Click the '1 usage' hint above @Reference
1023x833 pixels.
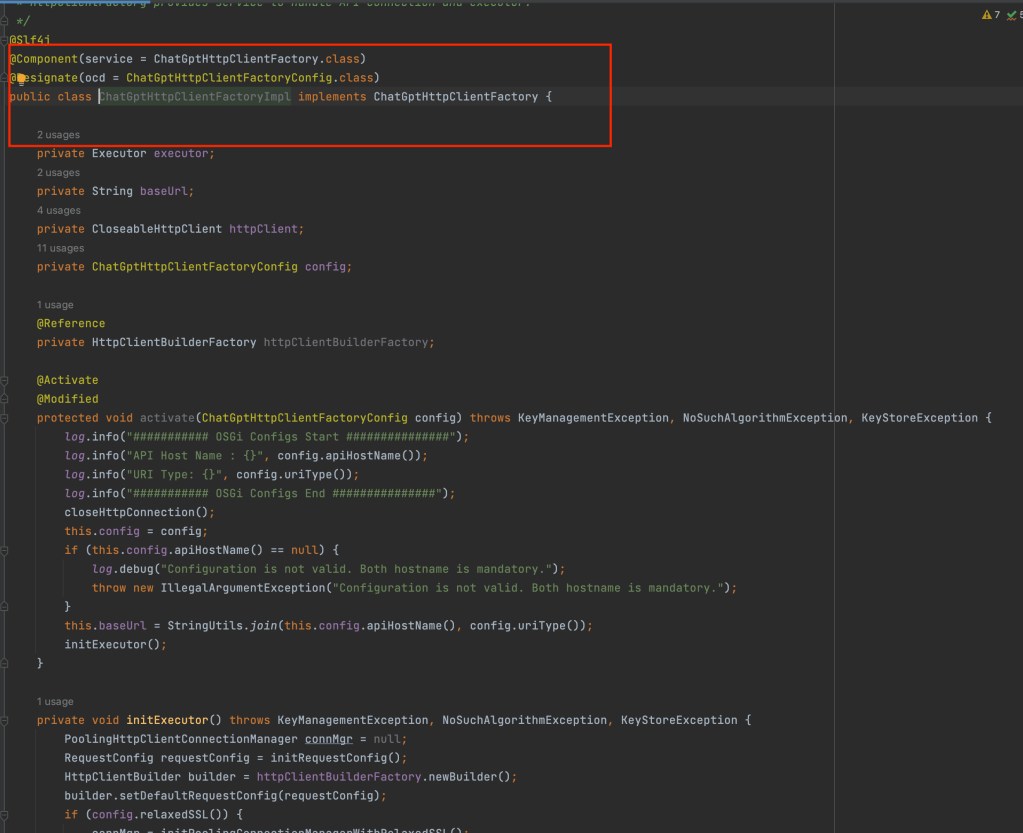coord(55,305)
